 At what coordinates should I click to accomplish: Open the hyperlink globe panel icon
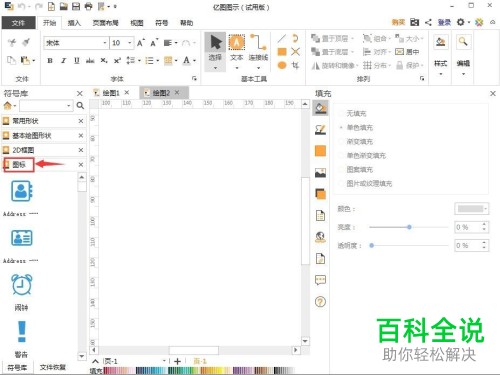click(320, 237)
